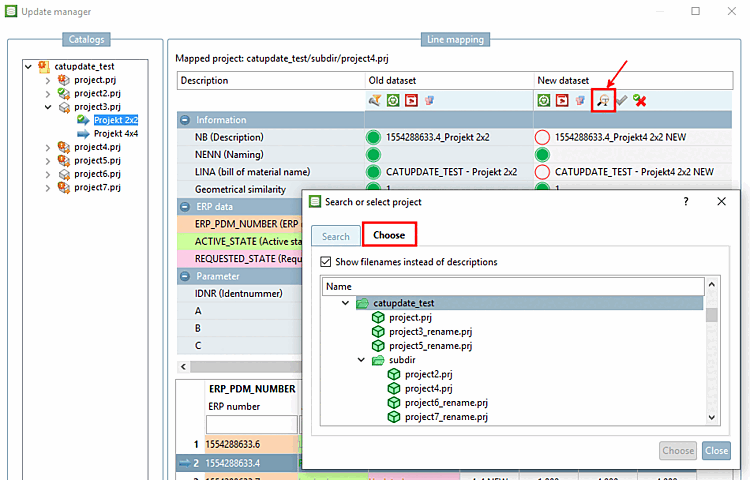Click the pink-blue books icon under Old dataset
750x480 pixels.
pos(429,100)
